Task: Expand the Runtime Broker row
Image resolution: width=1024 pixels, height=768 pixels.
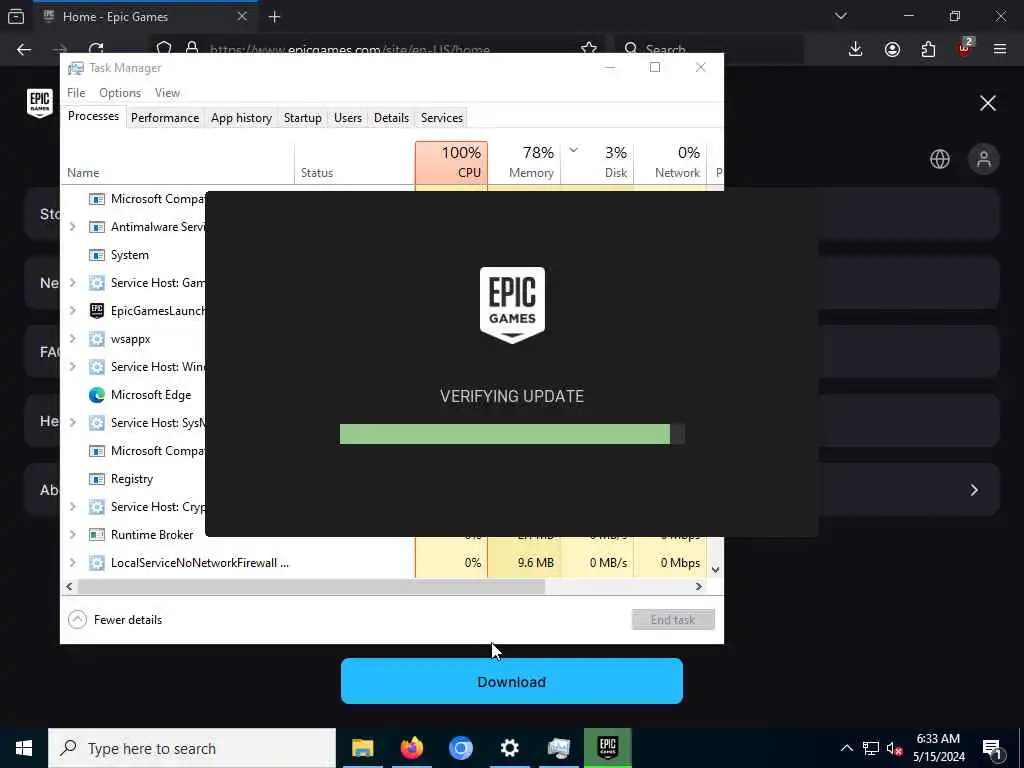Action: [x=72, y=535]
